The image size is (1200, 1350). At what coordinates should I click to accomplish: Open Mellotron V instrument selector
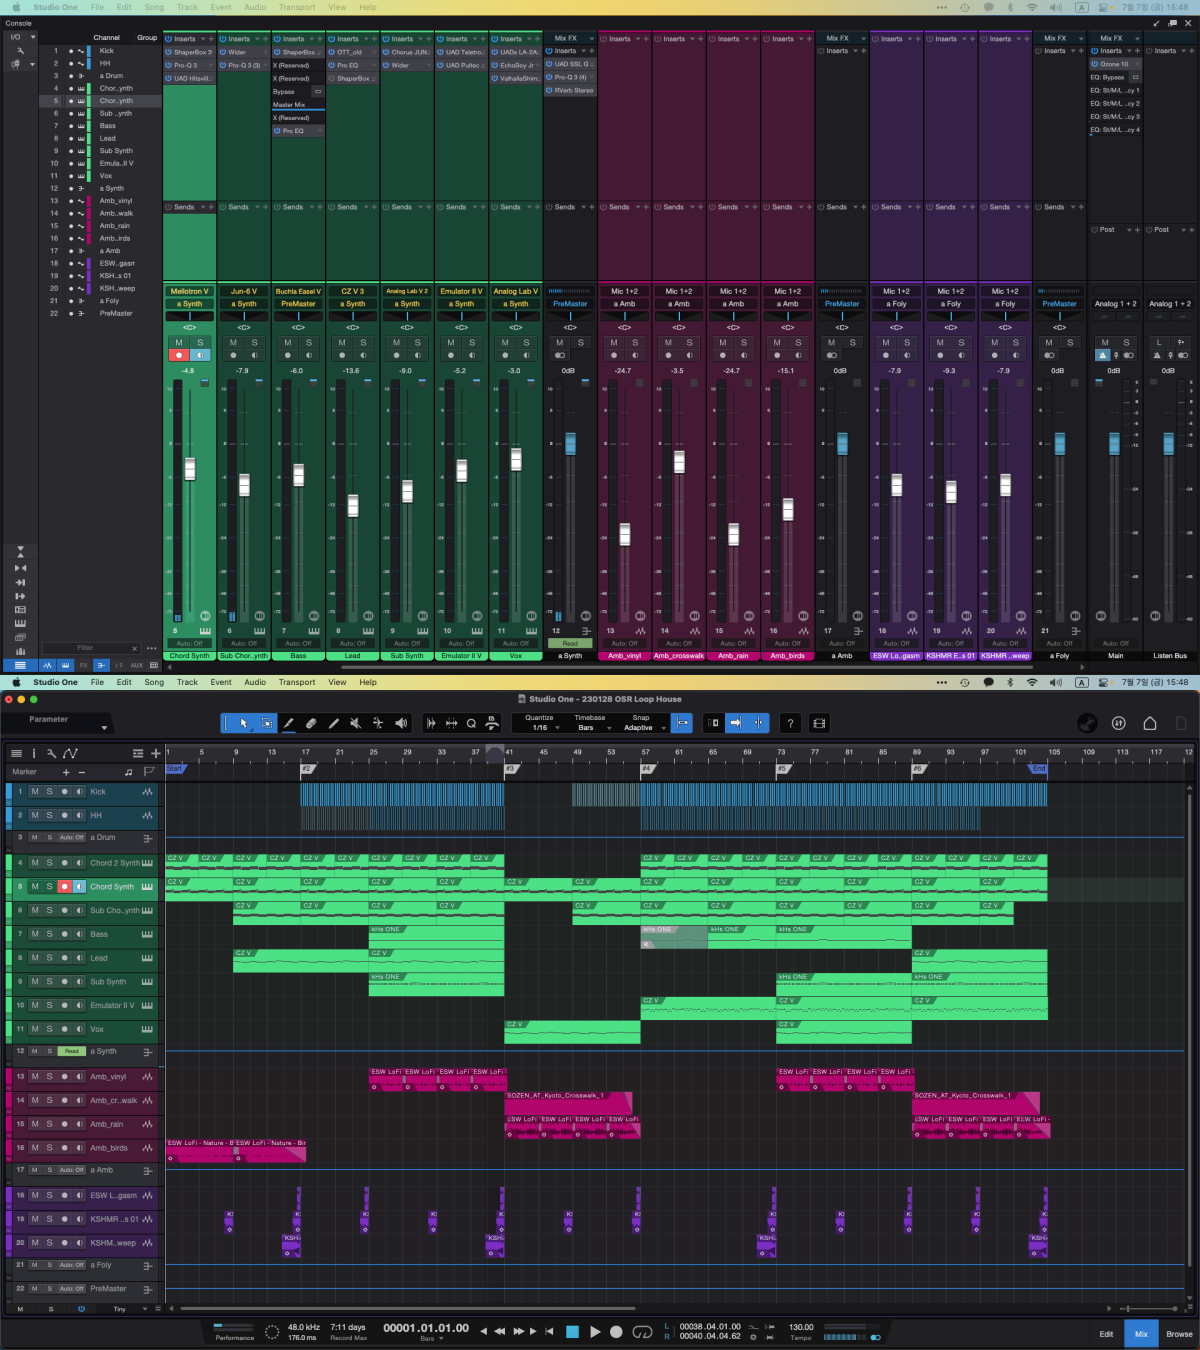coord(190,291)
